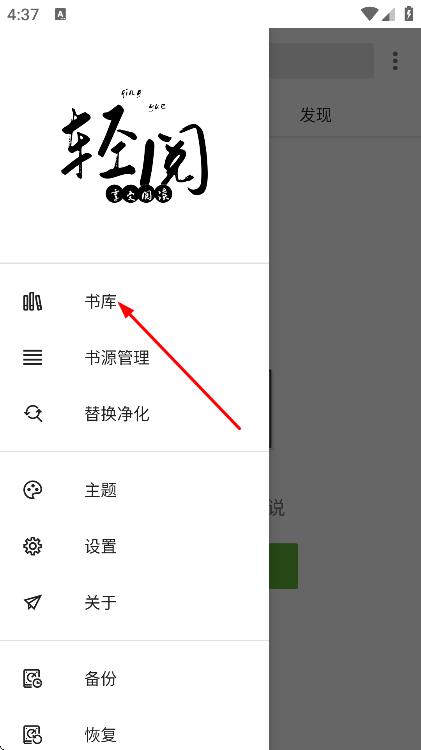
Task: Open the 关于 about entry
Action: 134,602
